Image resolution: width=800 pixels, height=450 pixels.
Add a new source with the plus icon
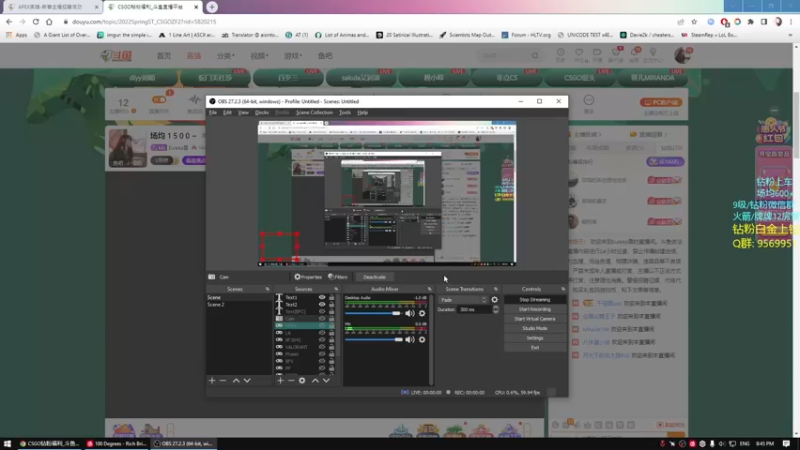pyautogui.click(x=280, y=381)
